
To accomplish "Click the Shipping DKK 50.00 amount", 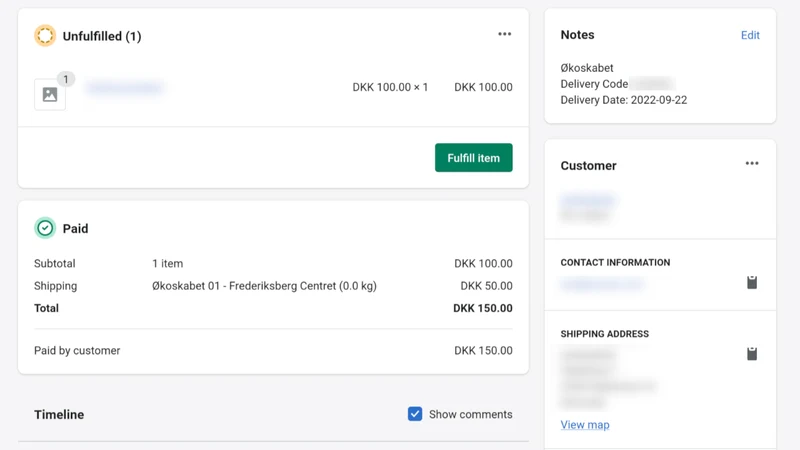I will [486, 286].
